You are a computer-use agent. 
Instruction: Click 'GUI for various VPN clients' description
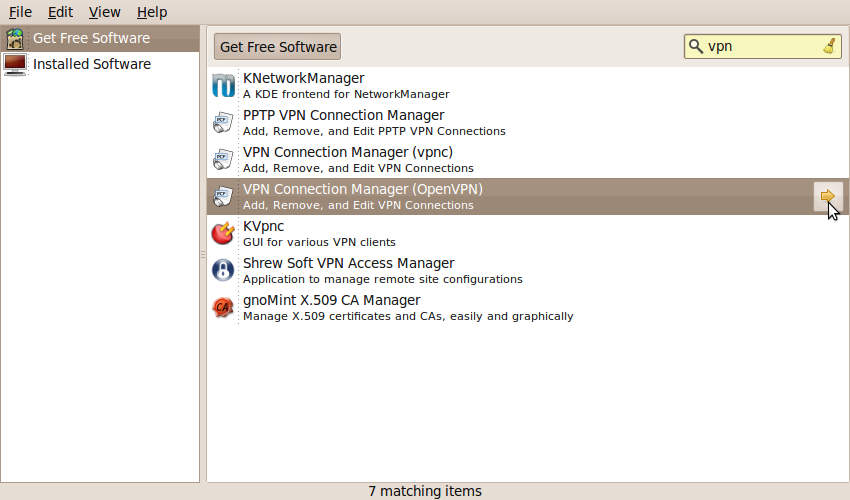(x=319, y=242)
